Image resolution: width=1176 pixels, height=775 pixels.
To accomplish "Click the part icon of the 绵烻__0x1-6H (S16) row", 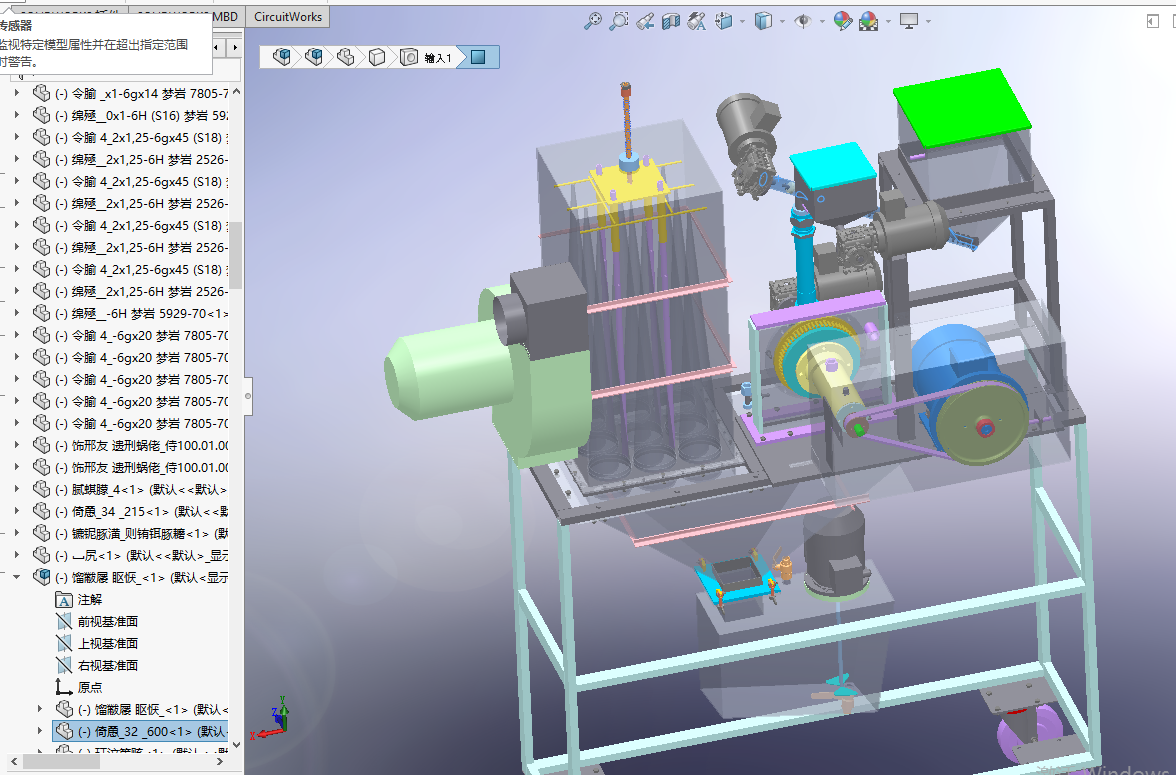I will pos(42,115).
